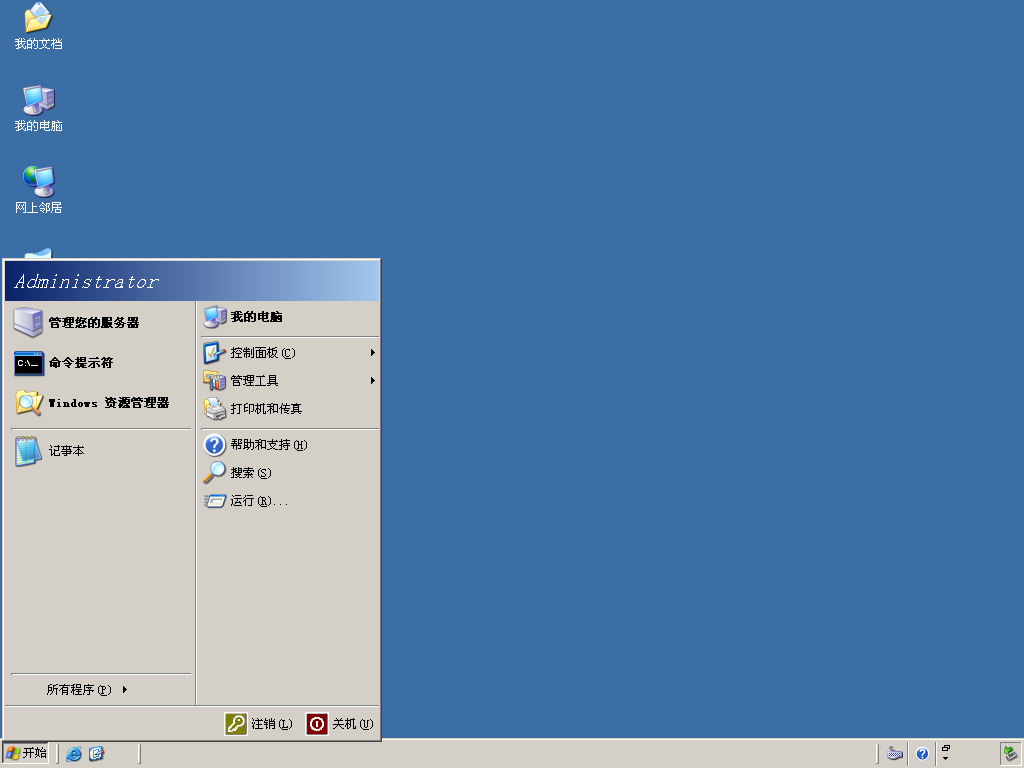Click the 控制面板 icon in Start menu

(214, 353)
